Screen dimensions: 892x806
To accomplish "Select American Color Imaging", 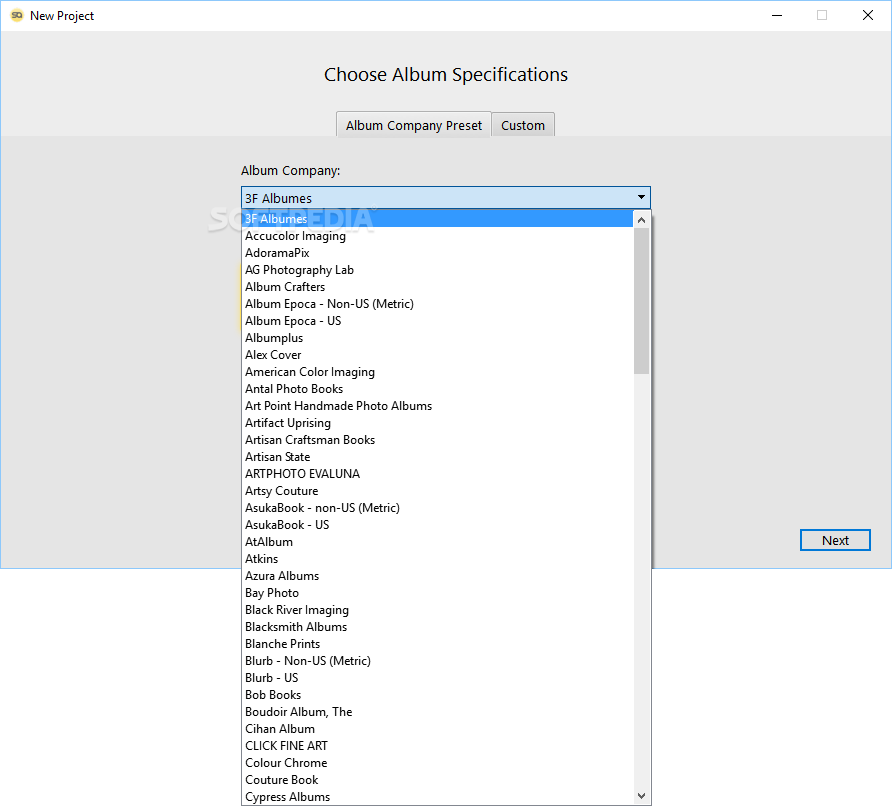I will 437,372.
